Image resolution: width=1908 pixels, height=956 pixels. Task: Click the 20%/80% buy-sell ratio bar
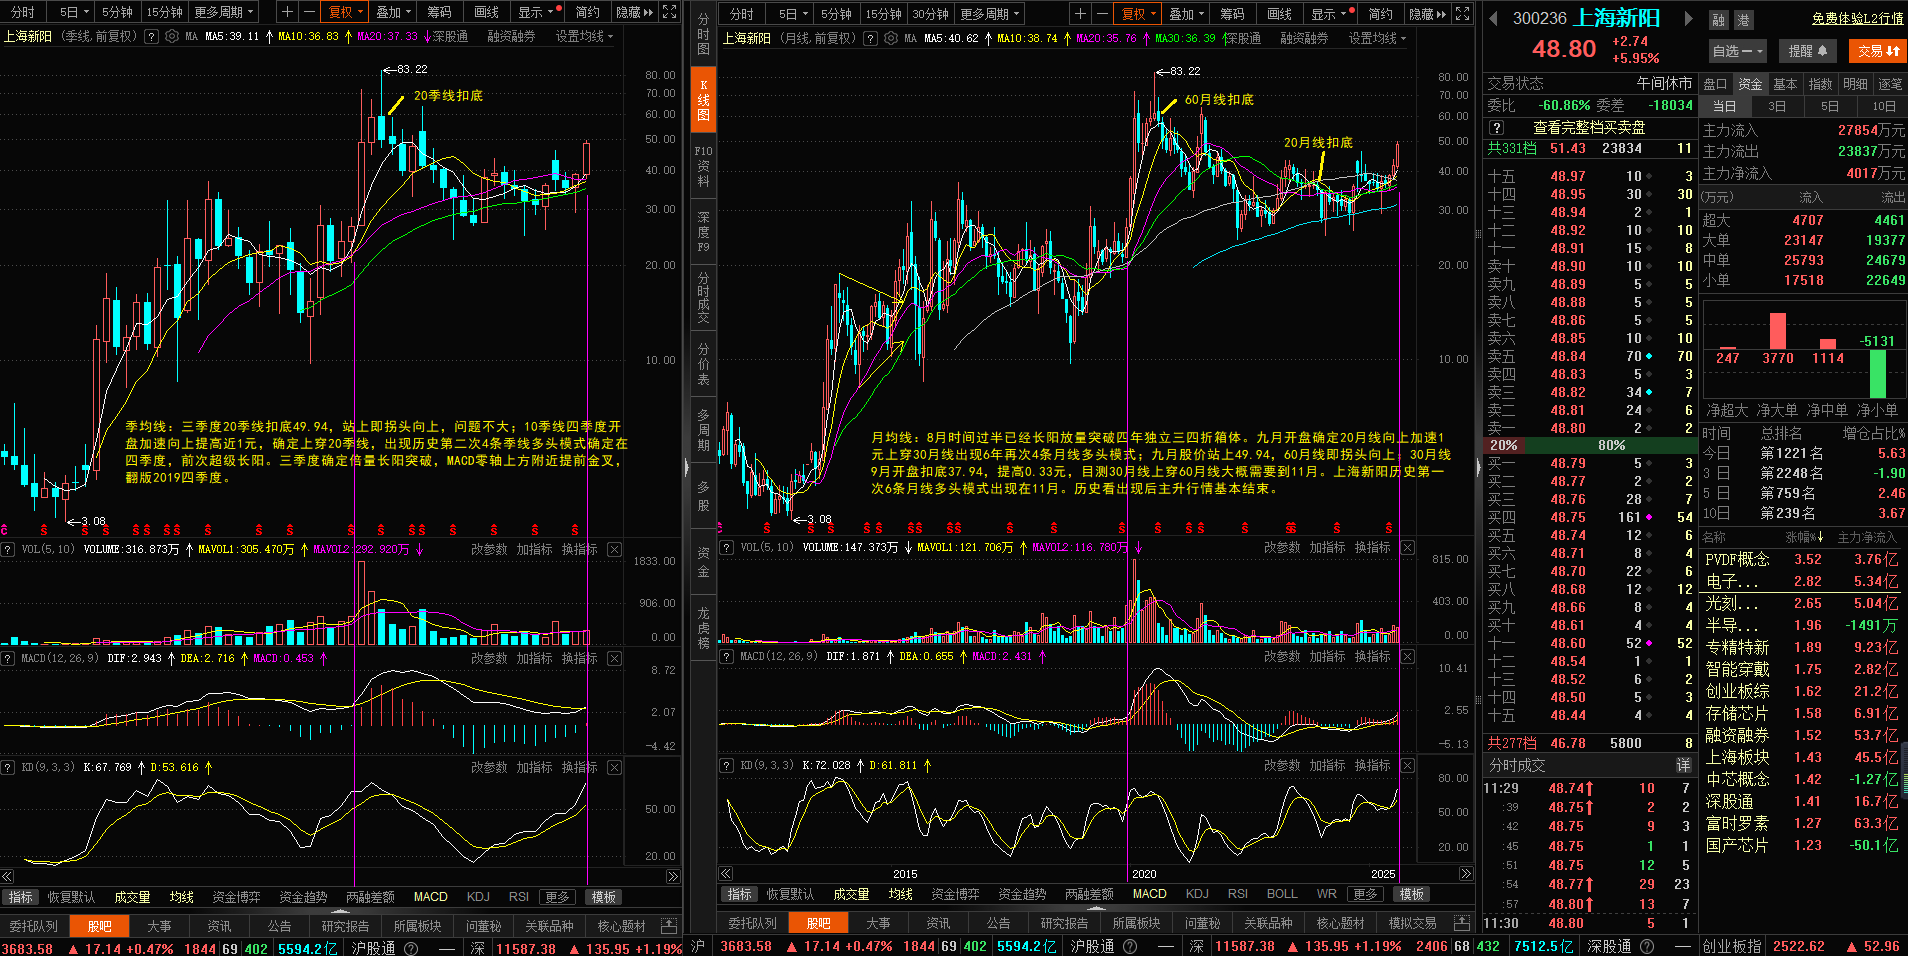click(x=1589, y=445)
